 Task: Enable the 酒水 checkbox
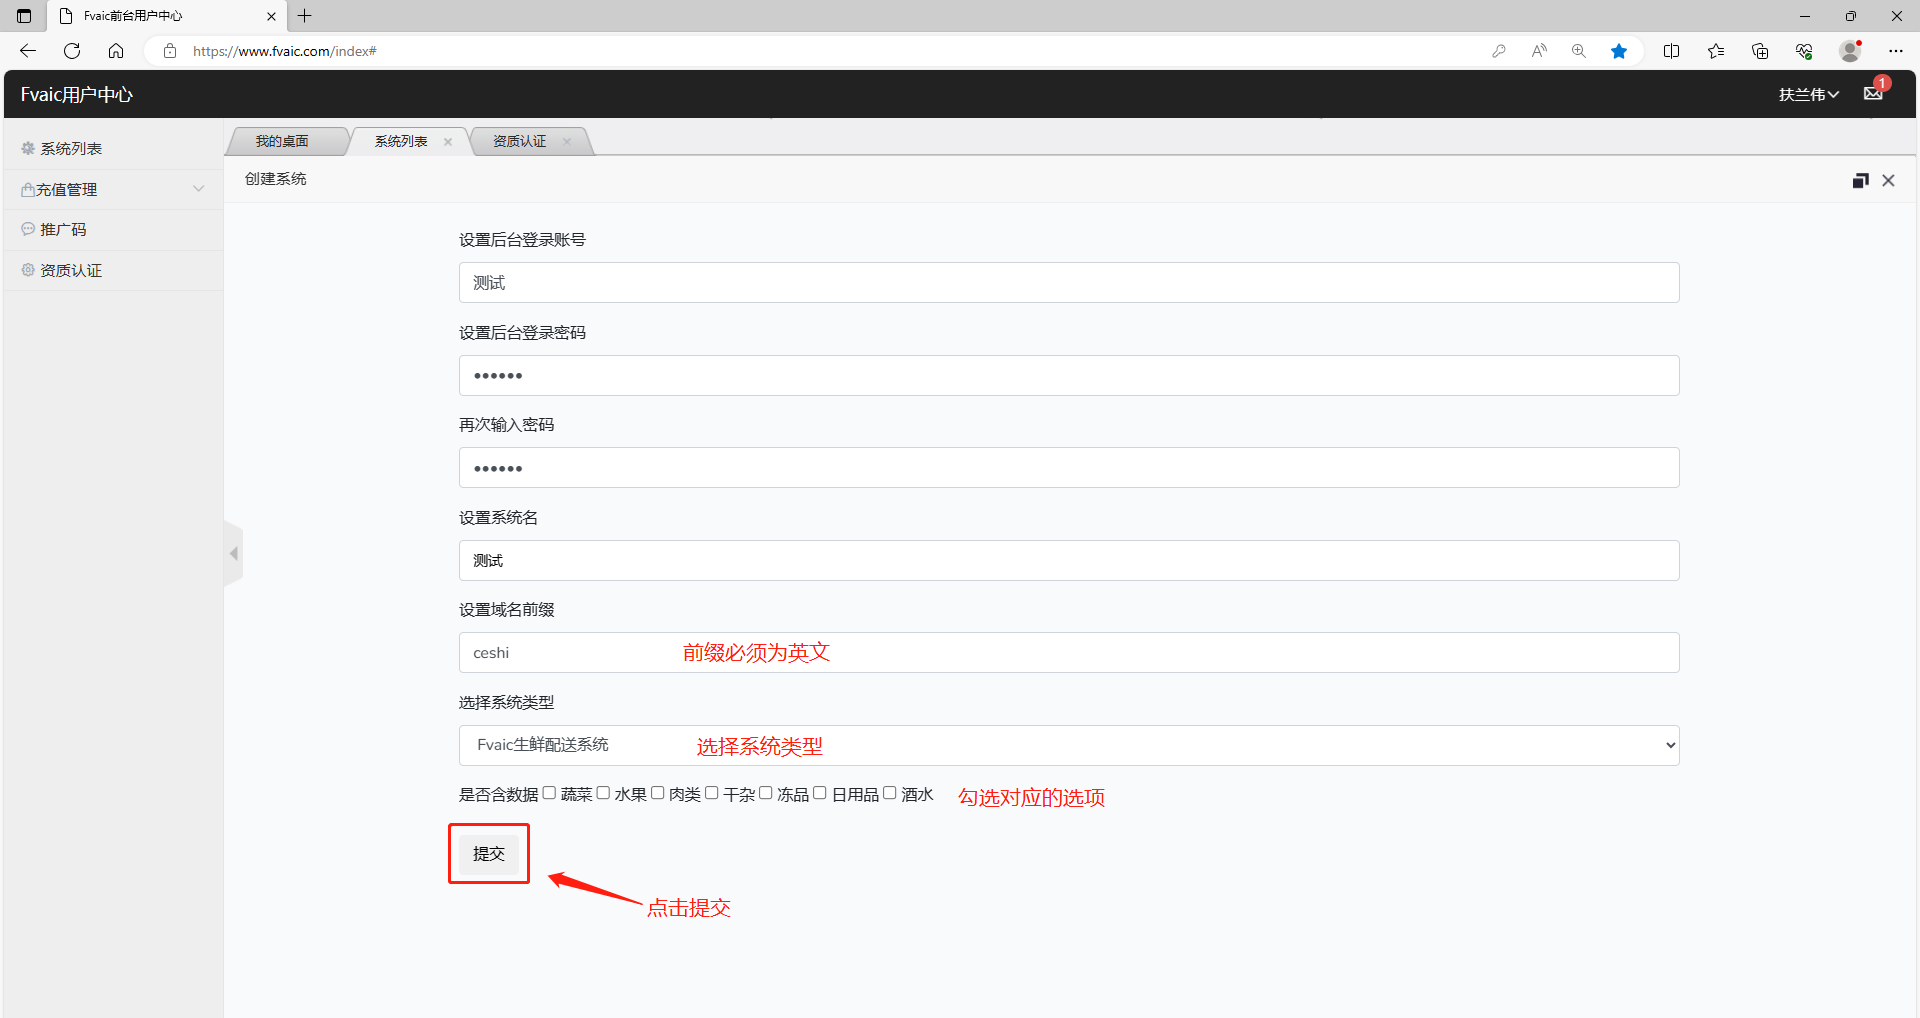[x=889, y=793]
